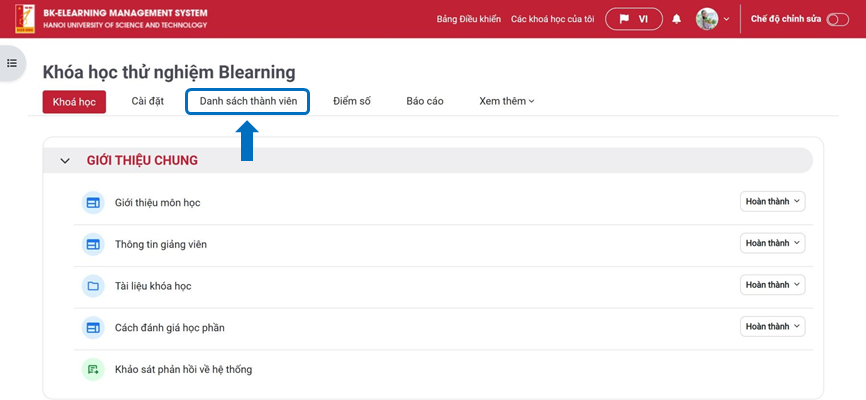Expand the Xem thêm menu
Image resolution: width=866 pixels, height=400 pixels.
click(x=506, y=101)
